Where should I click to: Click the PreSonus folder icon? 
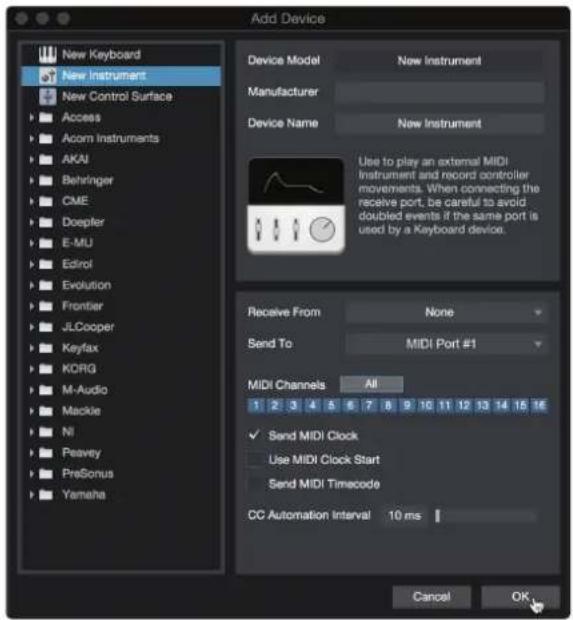pos(46,474)
